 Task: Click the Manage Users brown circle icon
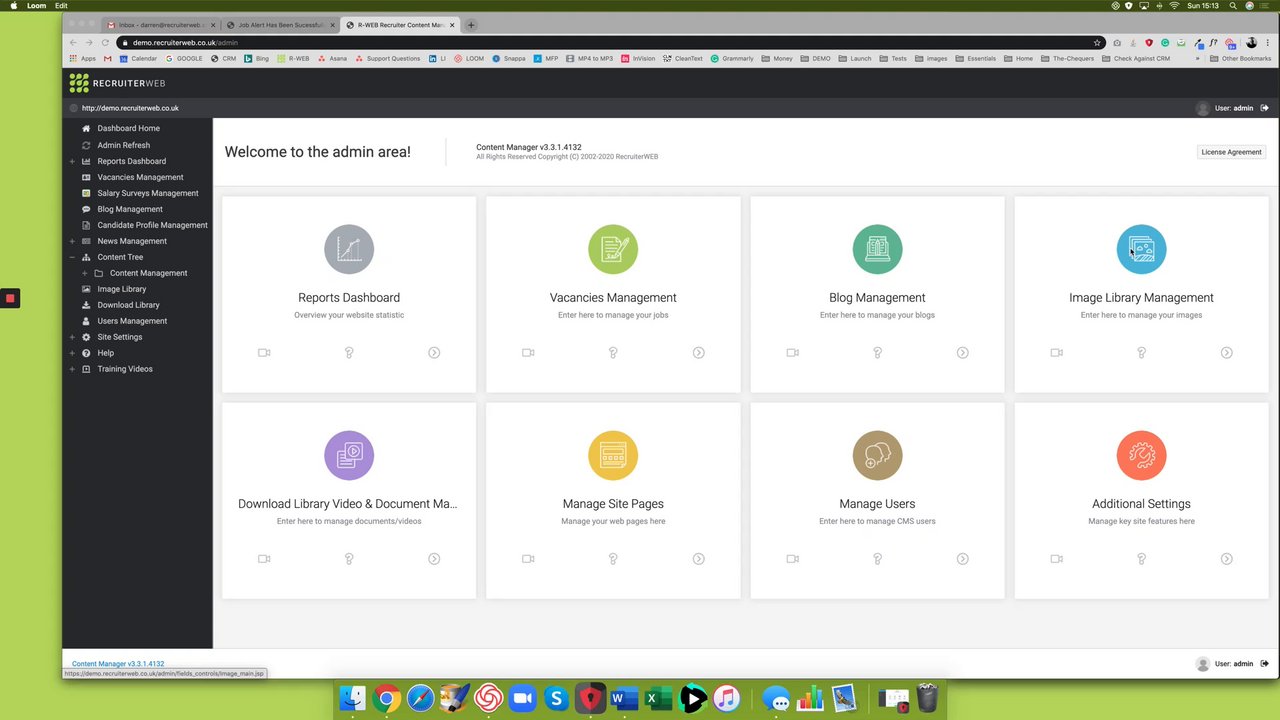coord(877,455)
